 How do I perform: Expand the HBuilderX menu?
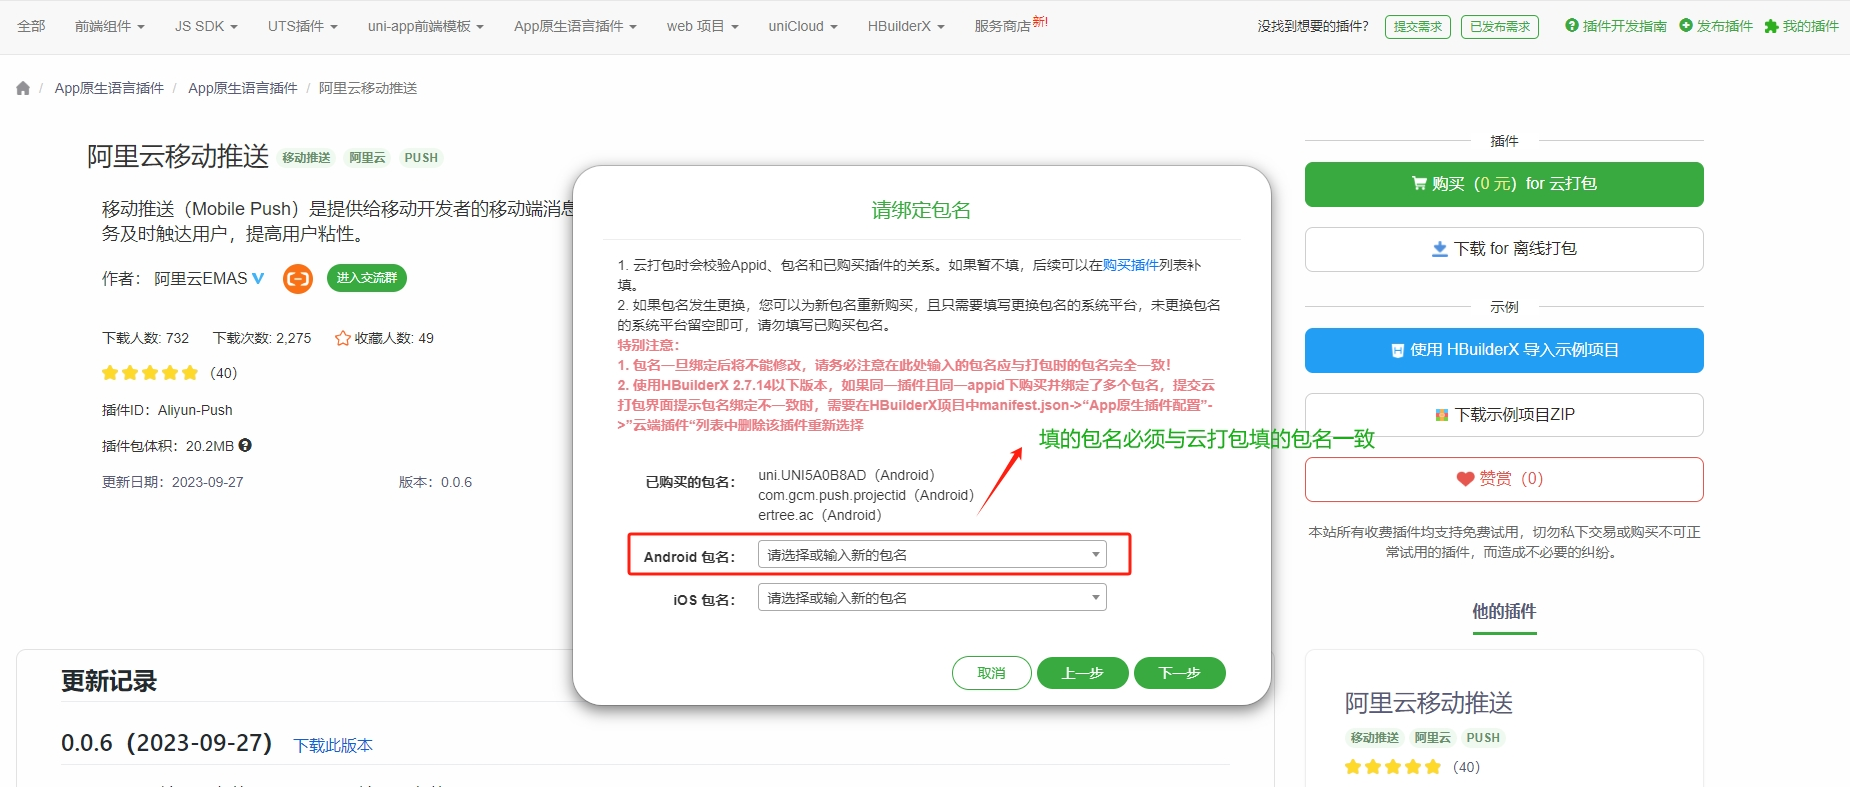point(906,26)
